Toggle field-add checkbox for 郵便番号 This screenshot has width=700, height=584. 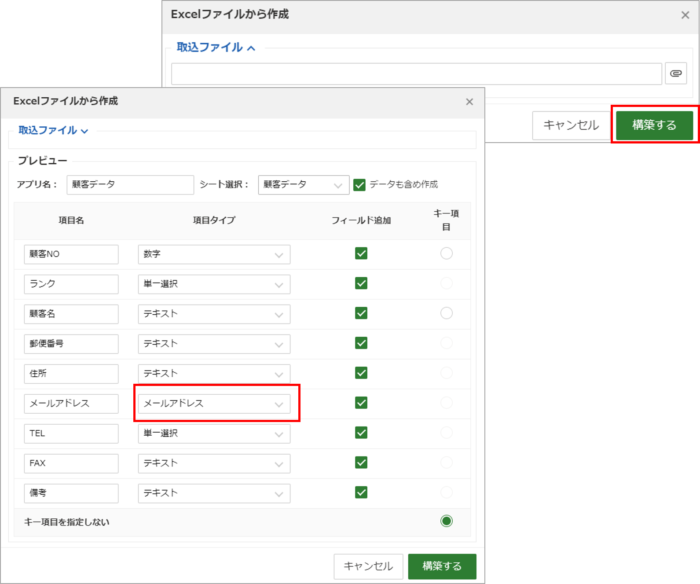pos(361,343)
